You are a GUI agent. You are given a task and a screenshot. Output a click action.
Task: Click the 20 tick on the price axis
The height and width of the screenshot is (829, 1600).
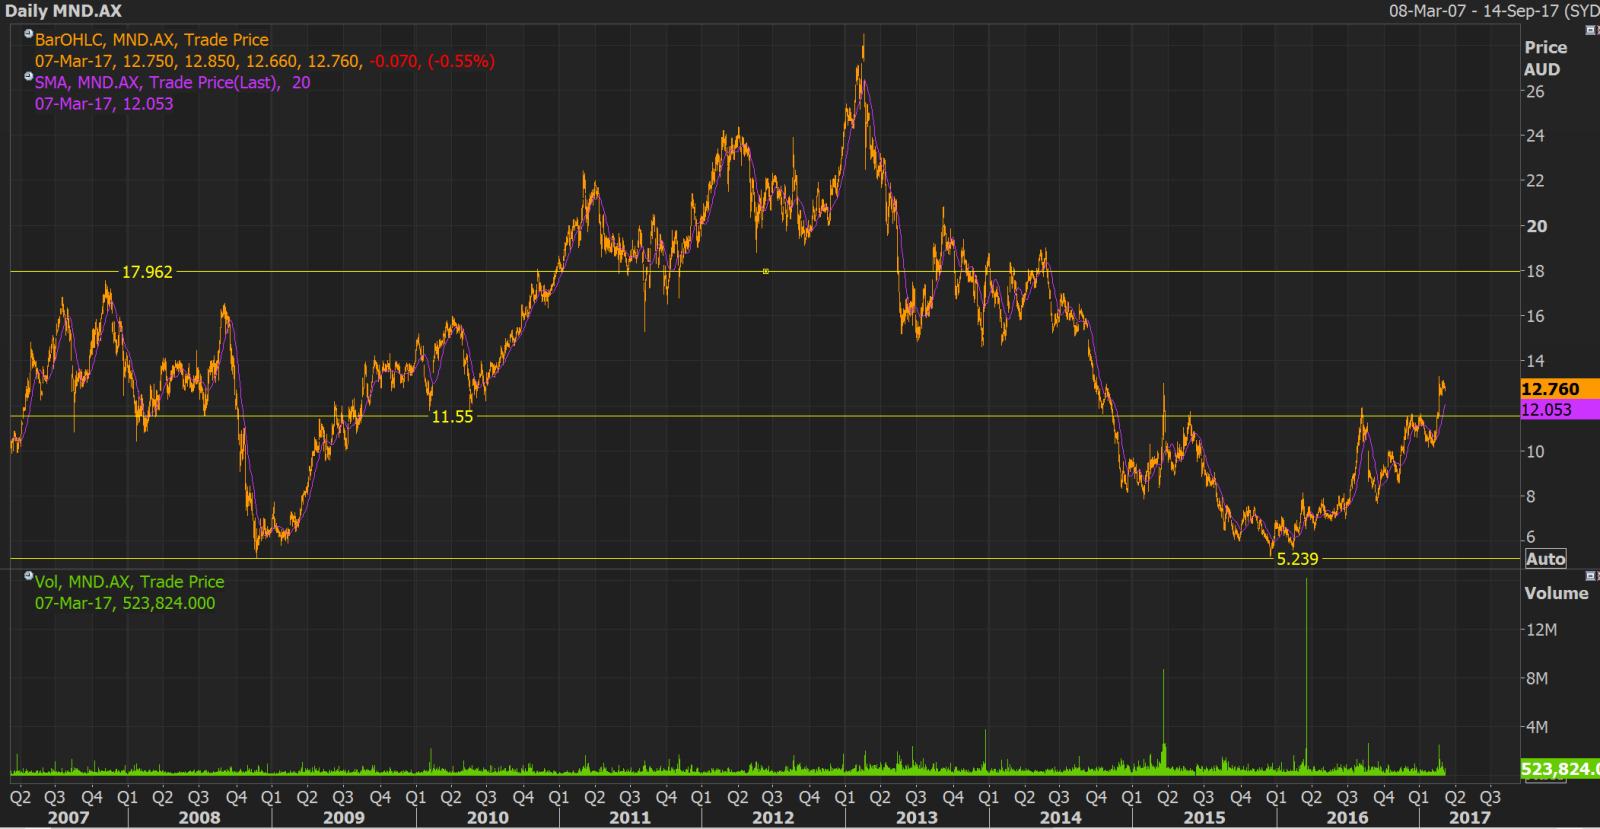click(1537, 226)
